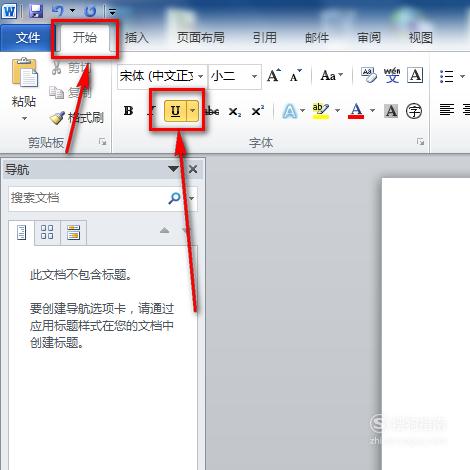Open the 引用 references tab
470x470 pixels.
265,38
